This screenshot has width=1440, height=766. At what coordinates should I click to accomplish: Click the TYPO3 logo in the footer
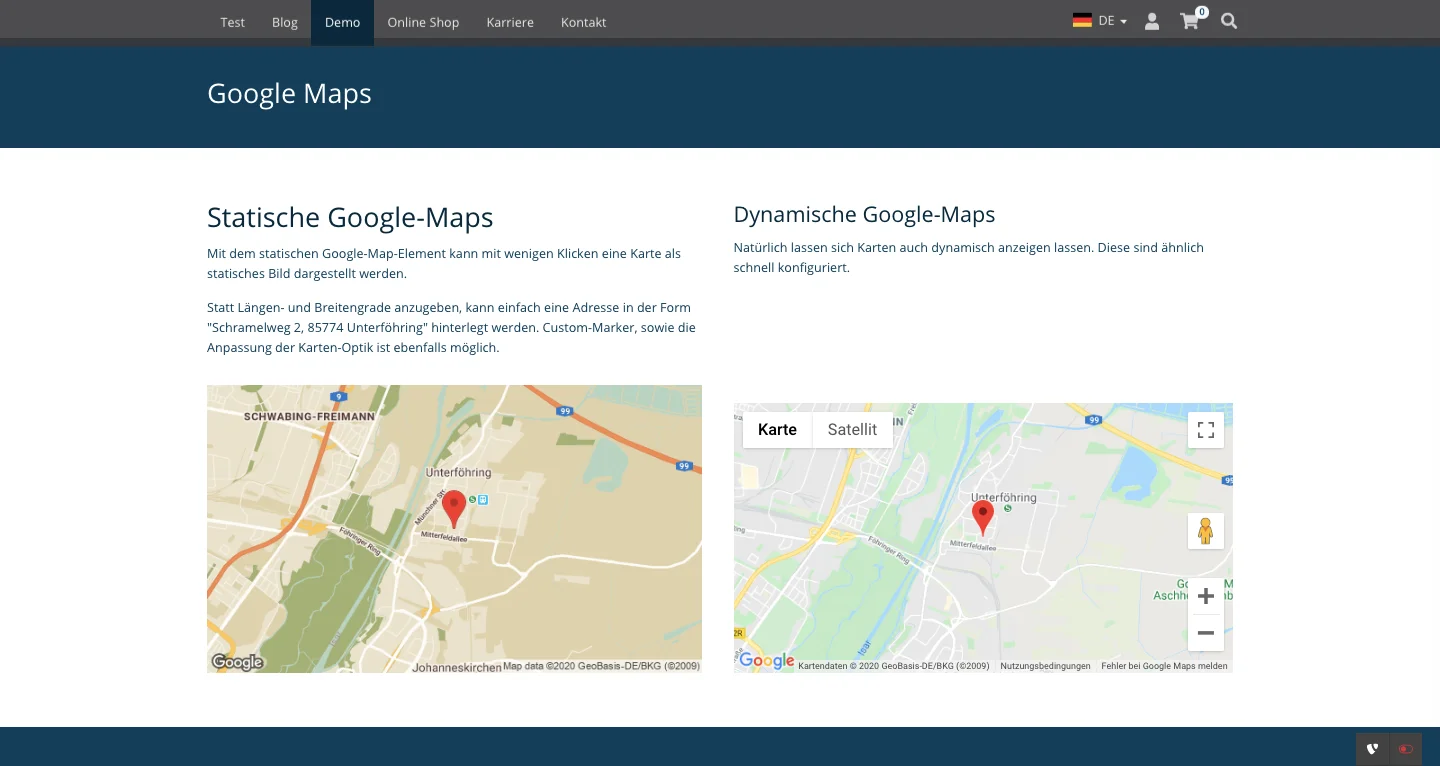tap(1372, 748)
